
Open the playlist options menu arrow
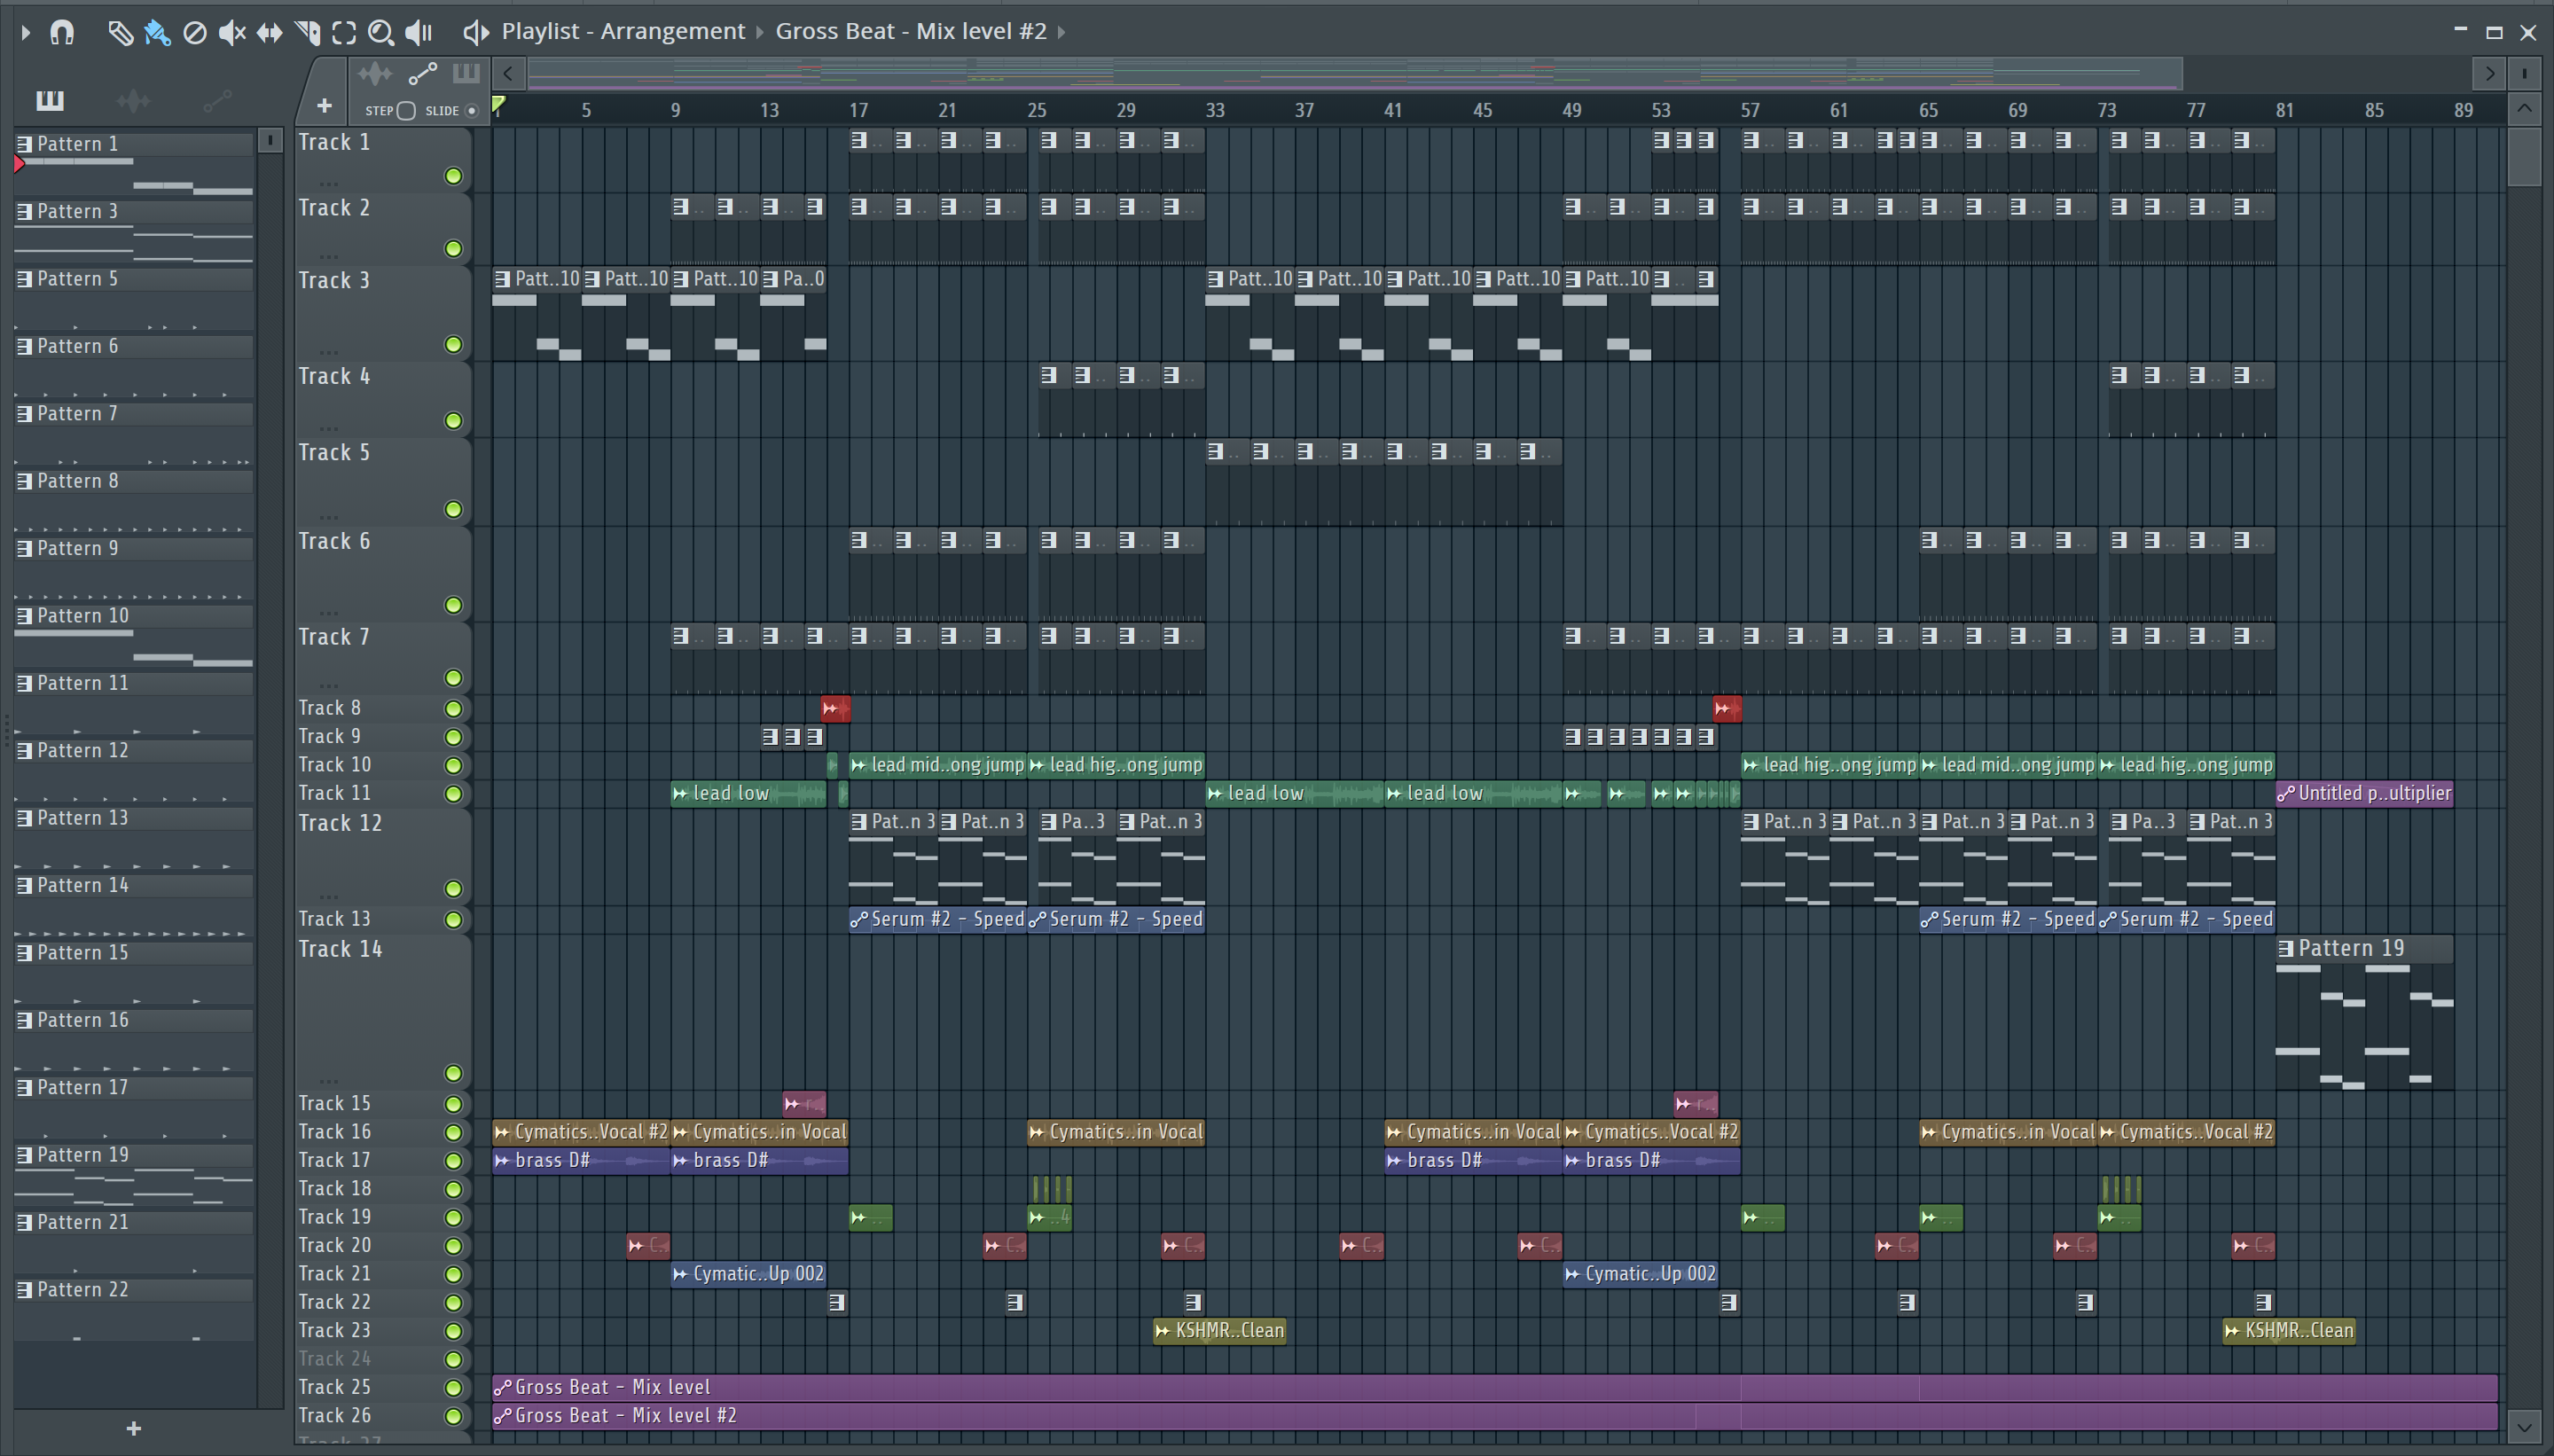click(25, 32)
